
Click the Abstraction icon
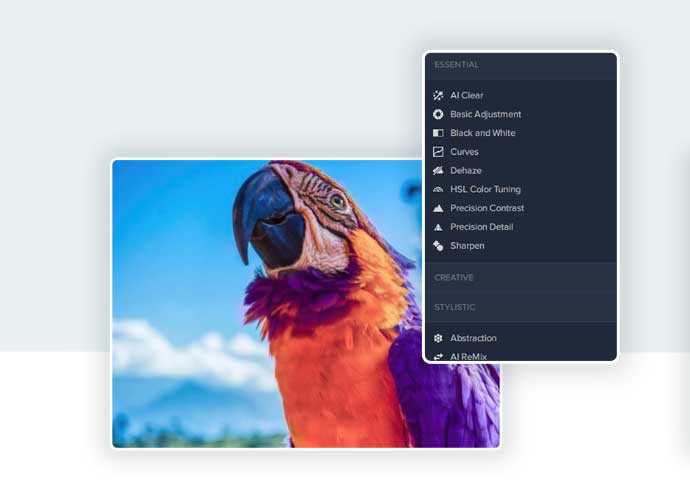[x=438, y=338]
